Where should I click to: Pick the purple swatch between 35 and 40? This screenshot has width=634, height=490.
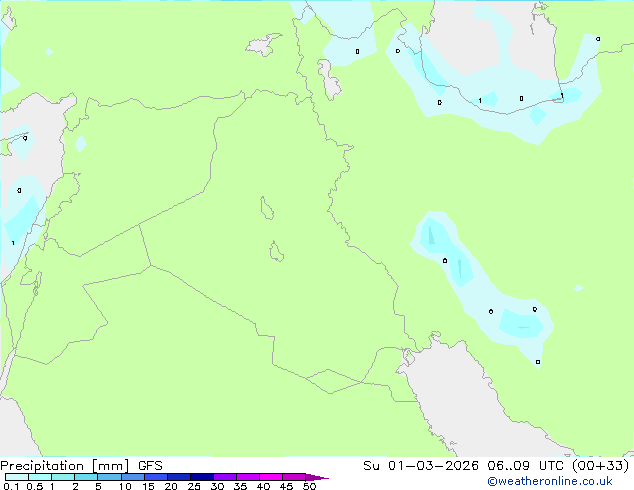248,477
